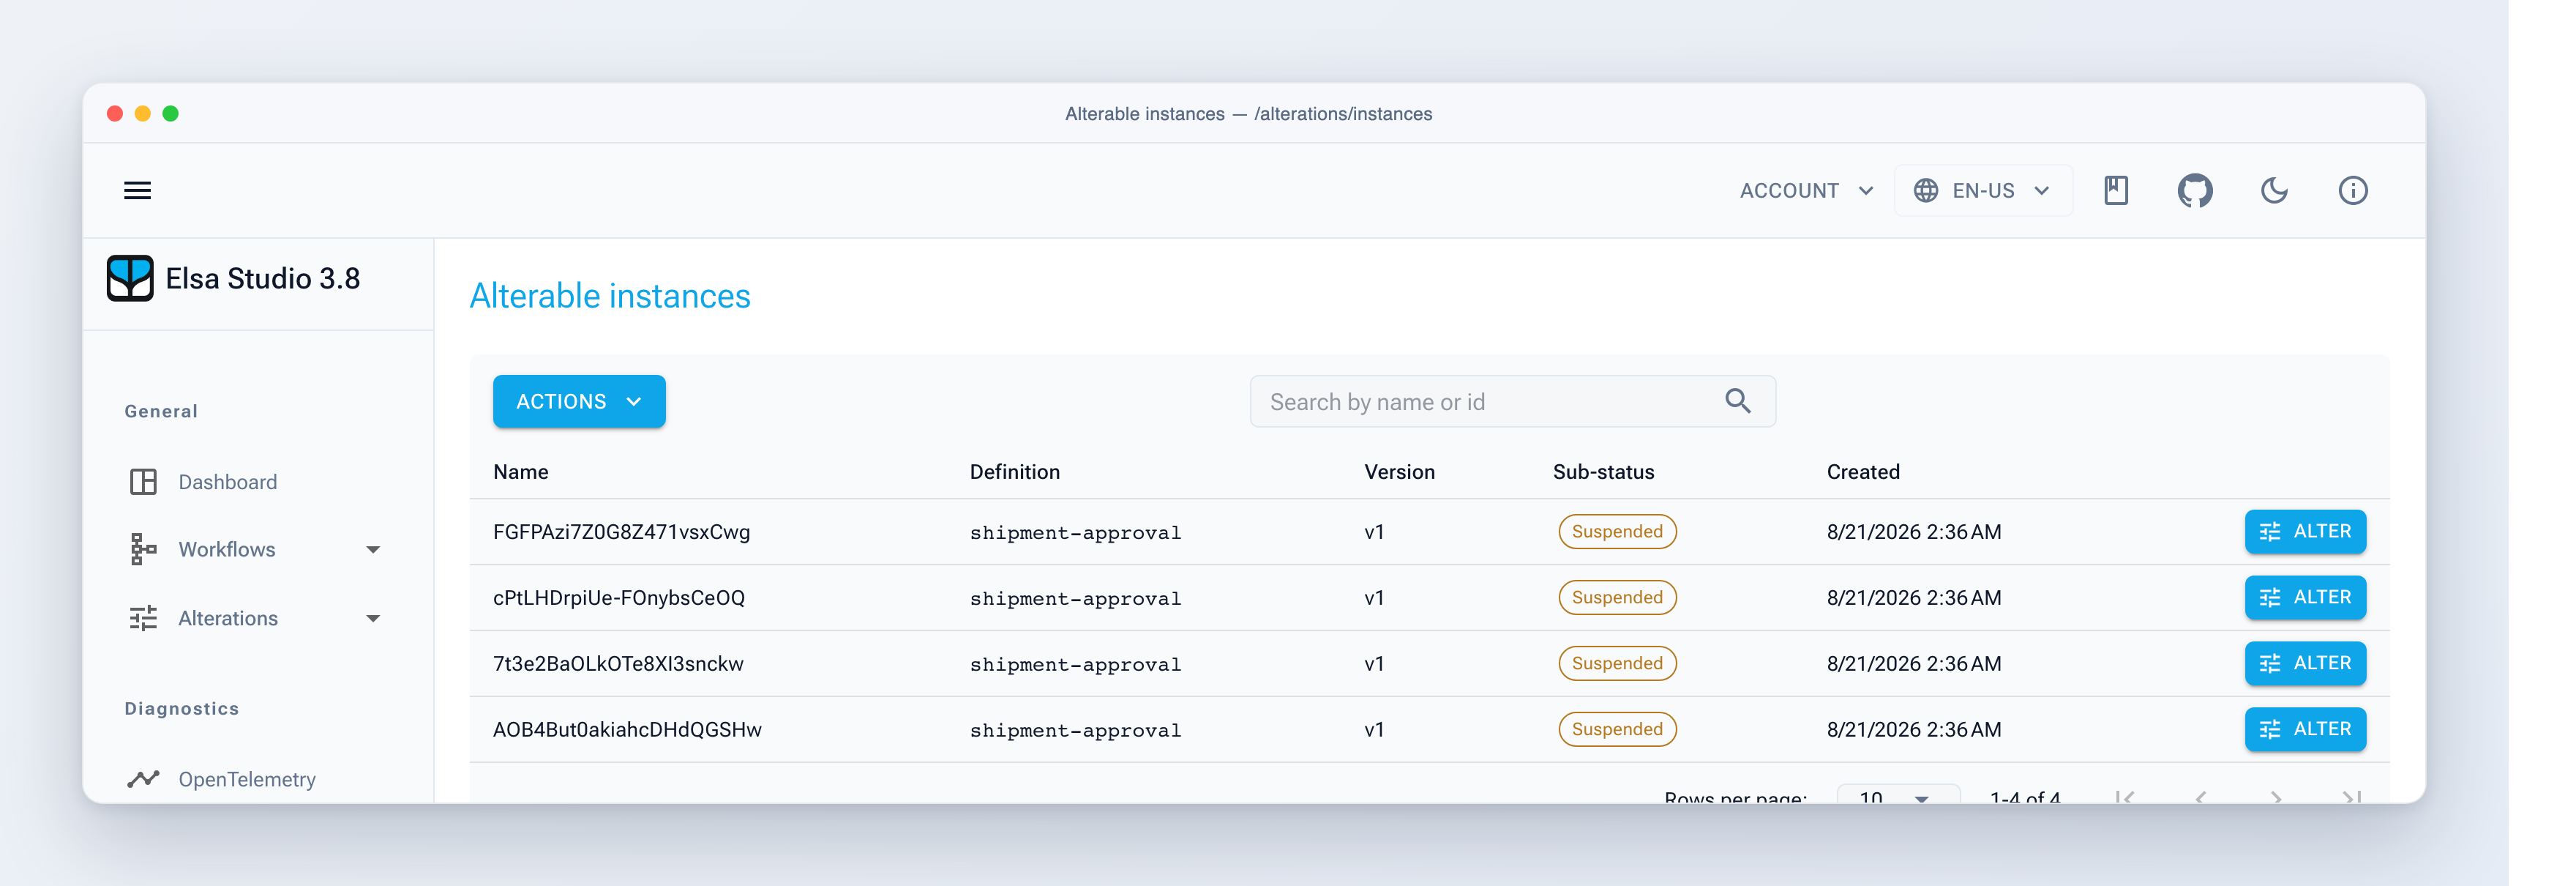This screenshot has width=2576, height=886.
Task: Select instance name 7t3e2BaOLkOTe8XI3snckw
Action: (x=618, y=664)
